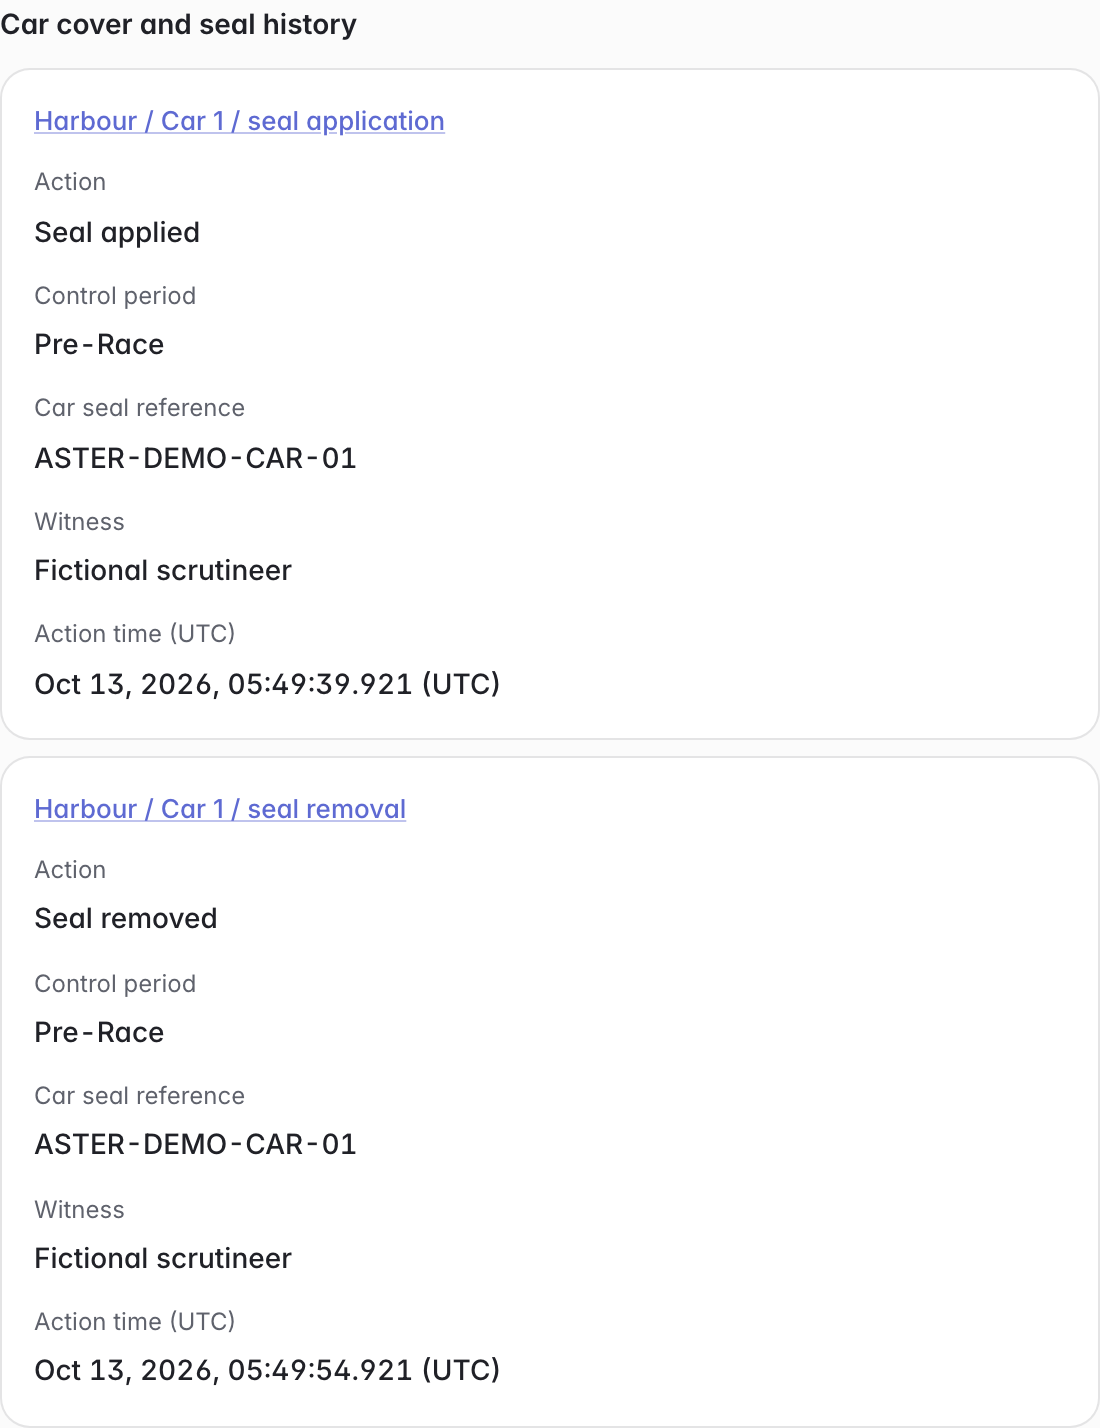
Task: Click the second card's Pre-Race control period
Action: pyautogui.click(x=99, y=1032)
